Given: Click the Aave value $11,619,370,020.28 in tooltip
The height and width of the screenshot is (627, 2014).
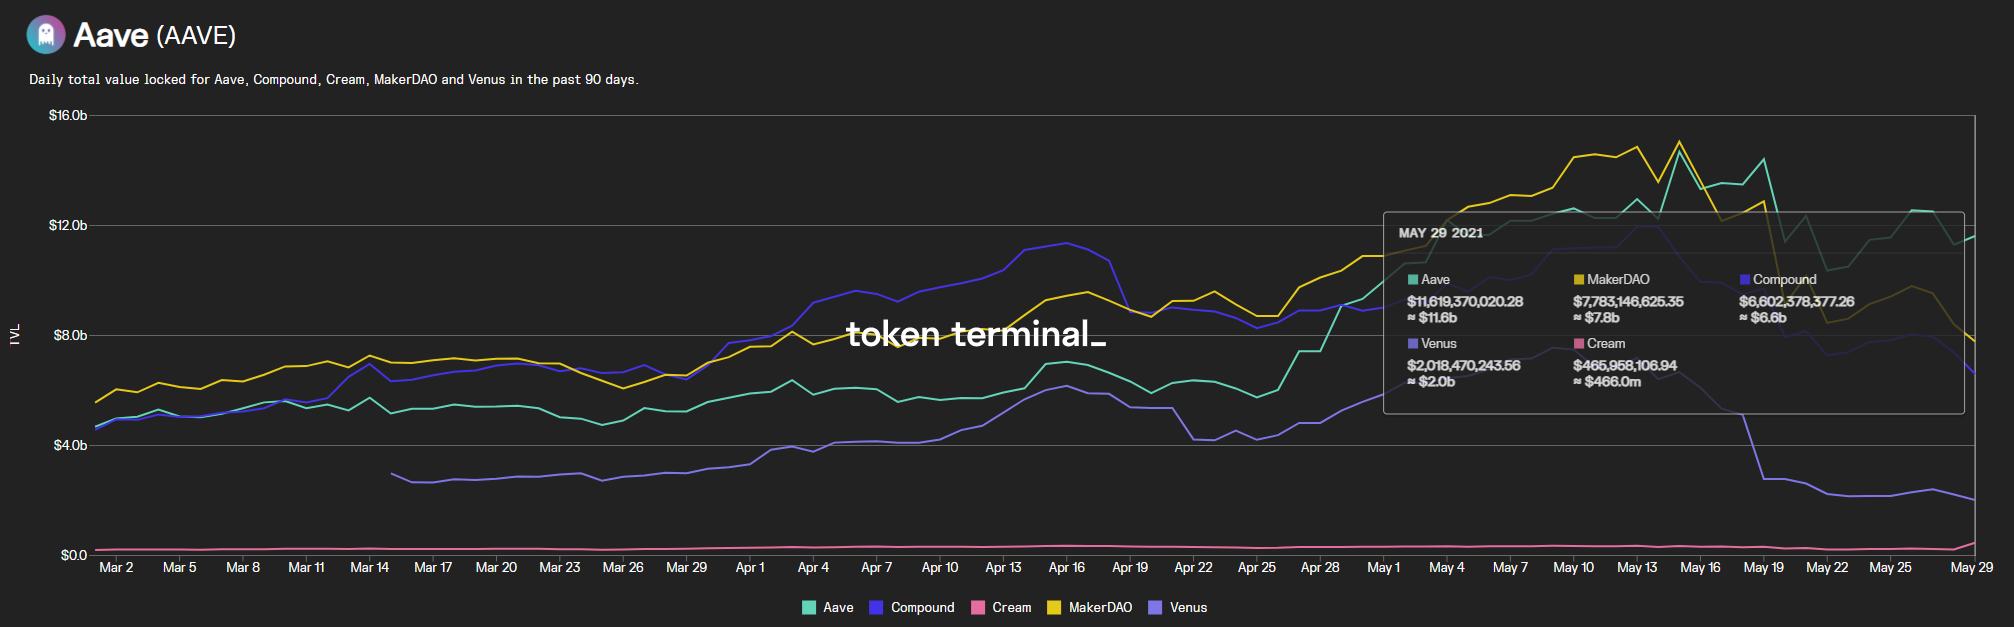Looking at the screenshot, I should [1465, 301].
